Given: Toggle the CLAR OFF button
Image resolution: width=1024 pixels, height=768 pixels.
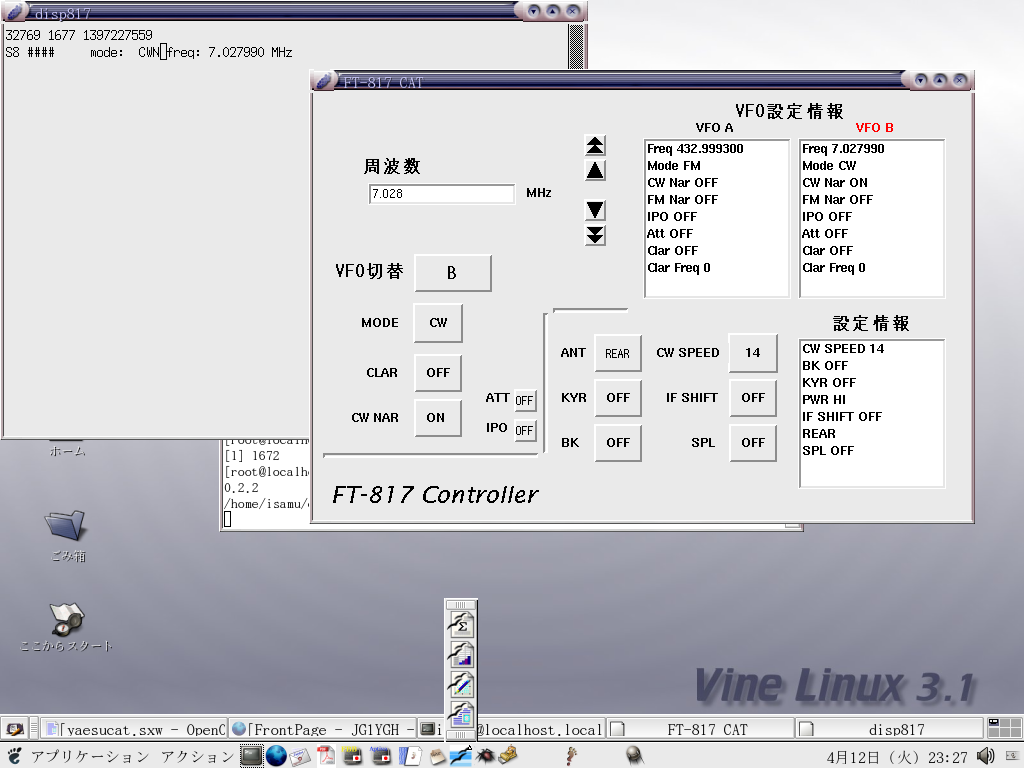Looking at the screenshot, I should tap(438, 372).
